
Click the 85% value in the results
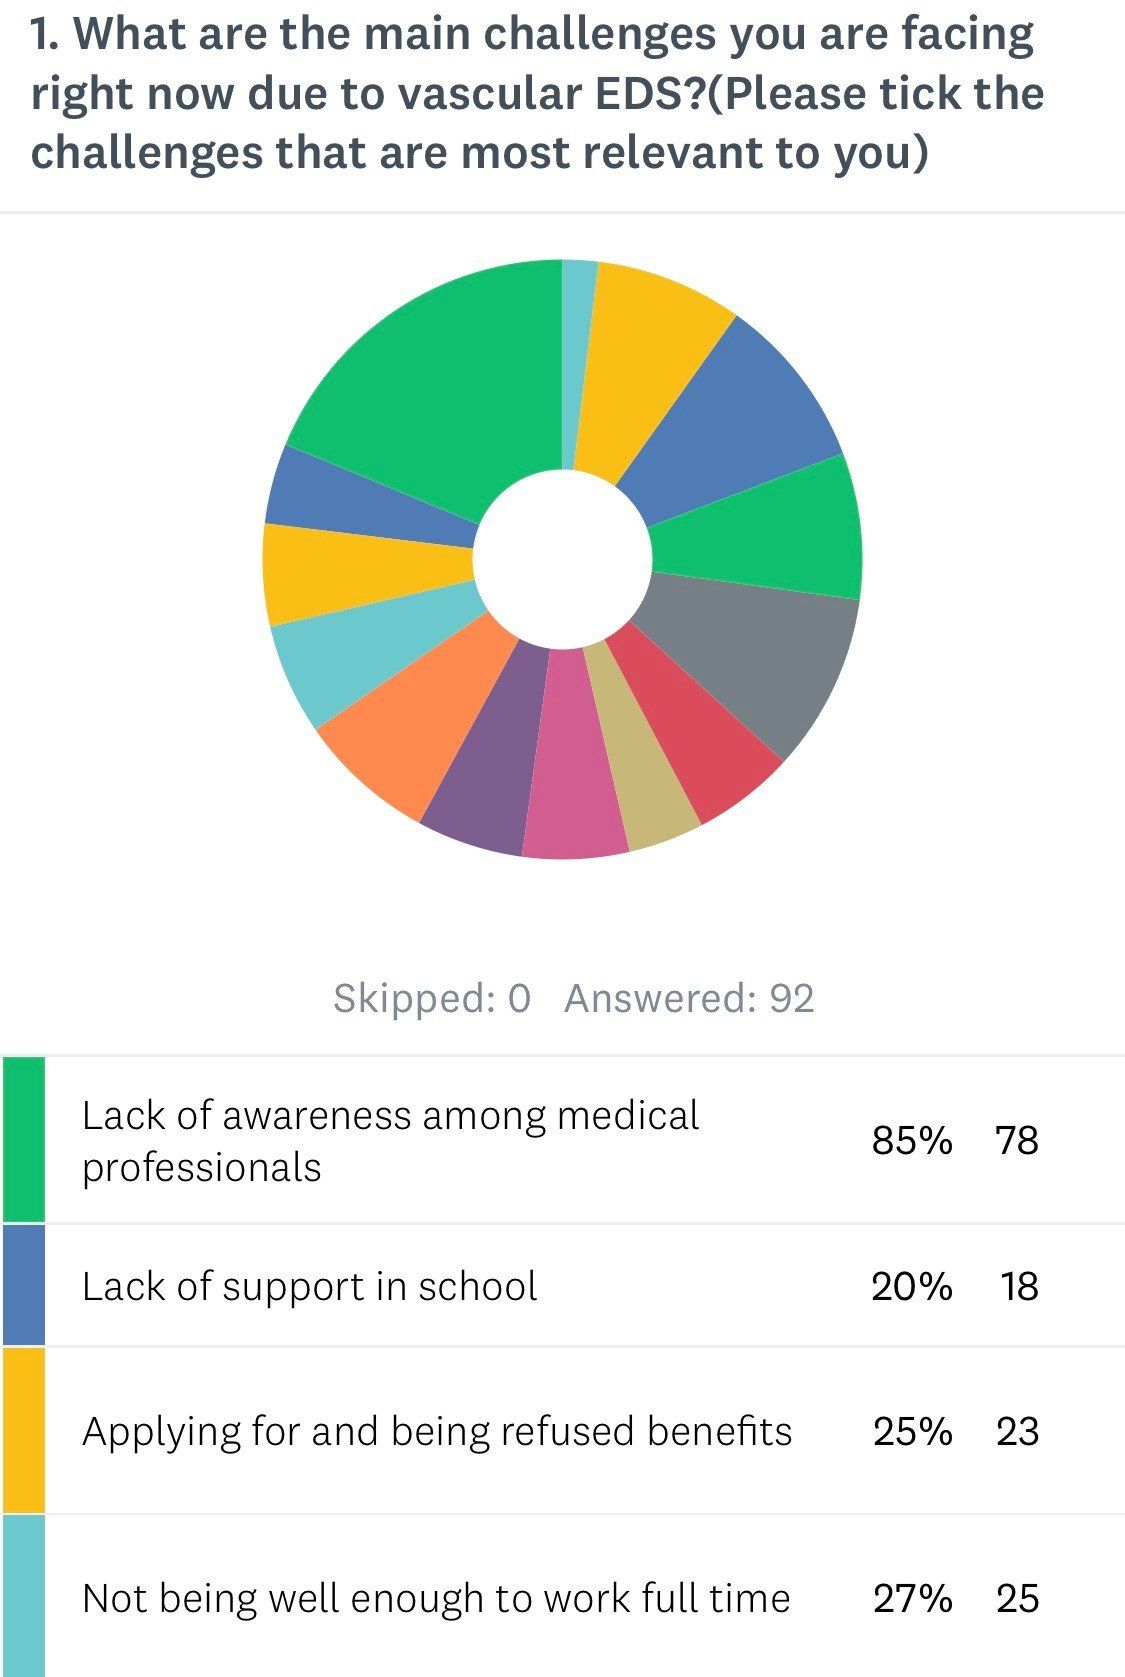click(911, 1141)
